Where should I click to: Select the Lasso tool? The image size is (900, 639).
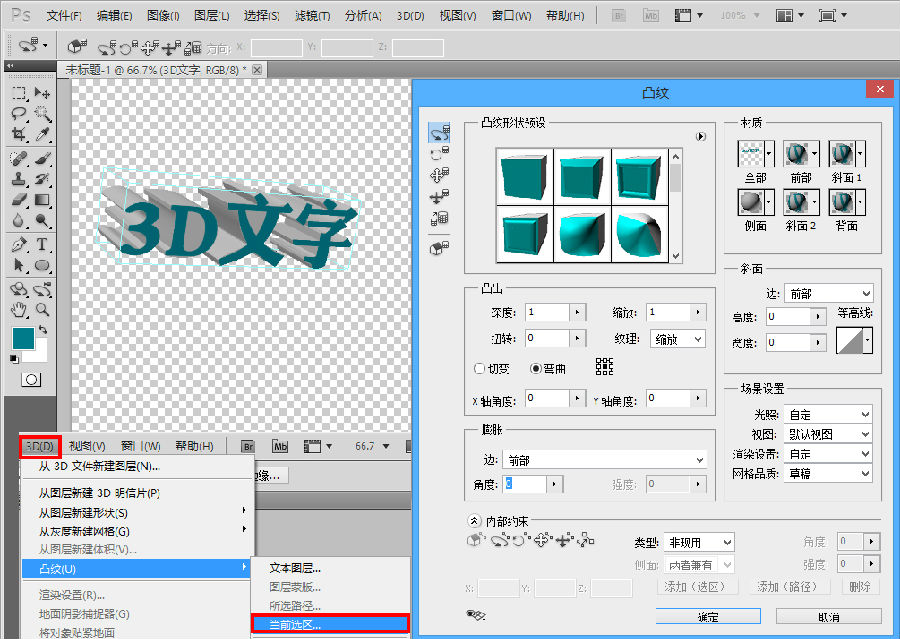click(x=19, y=113)
